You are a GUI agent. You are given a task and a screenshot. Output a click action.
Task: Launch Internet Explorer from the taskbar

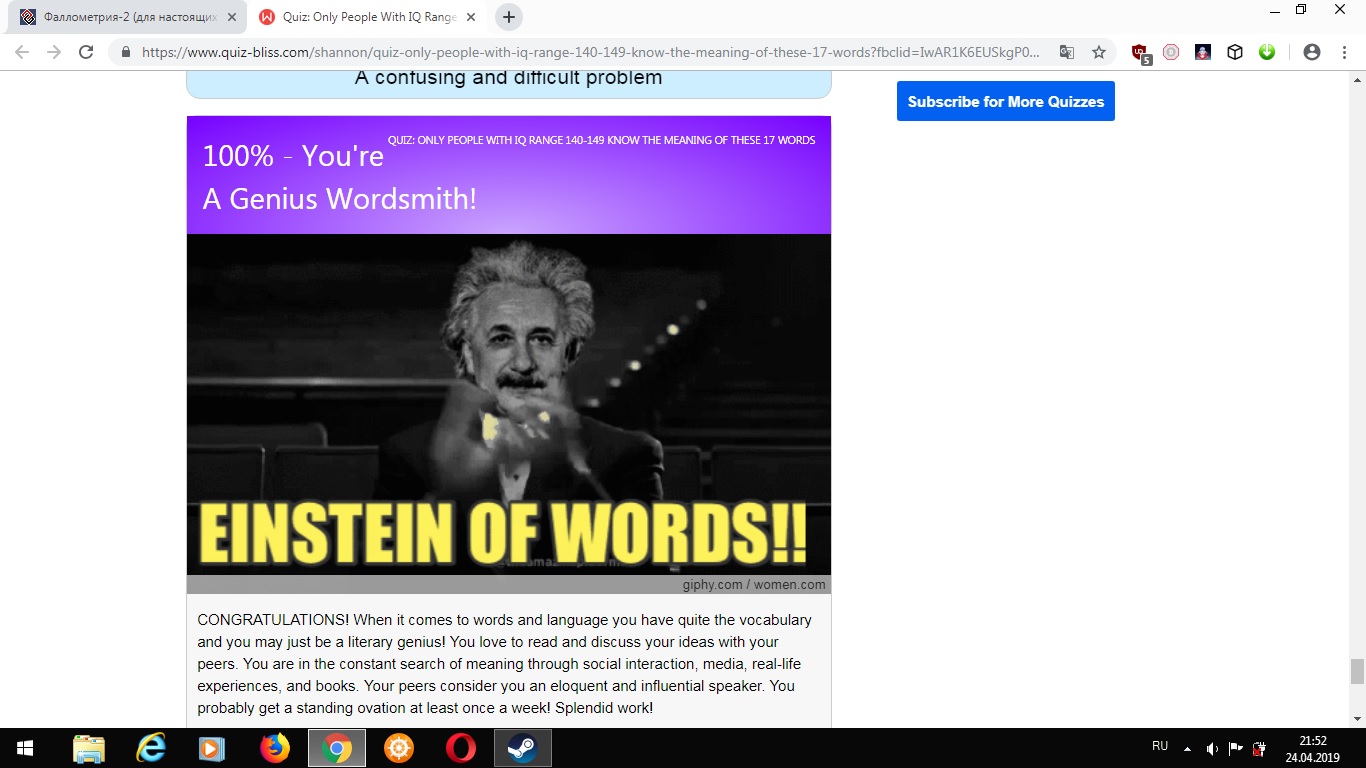[151, 748]
